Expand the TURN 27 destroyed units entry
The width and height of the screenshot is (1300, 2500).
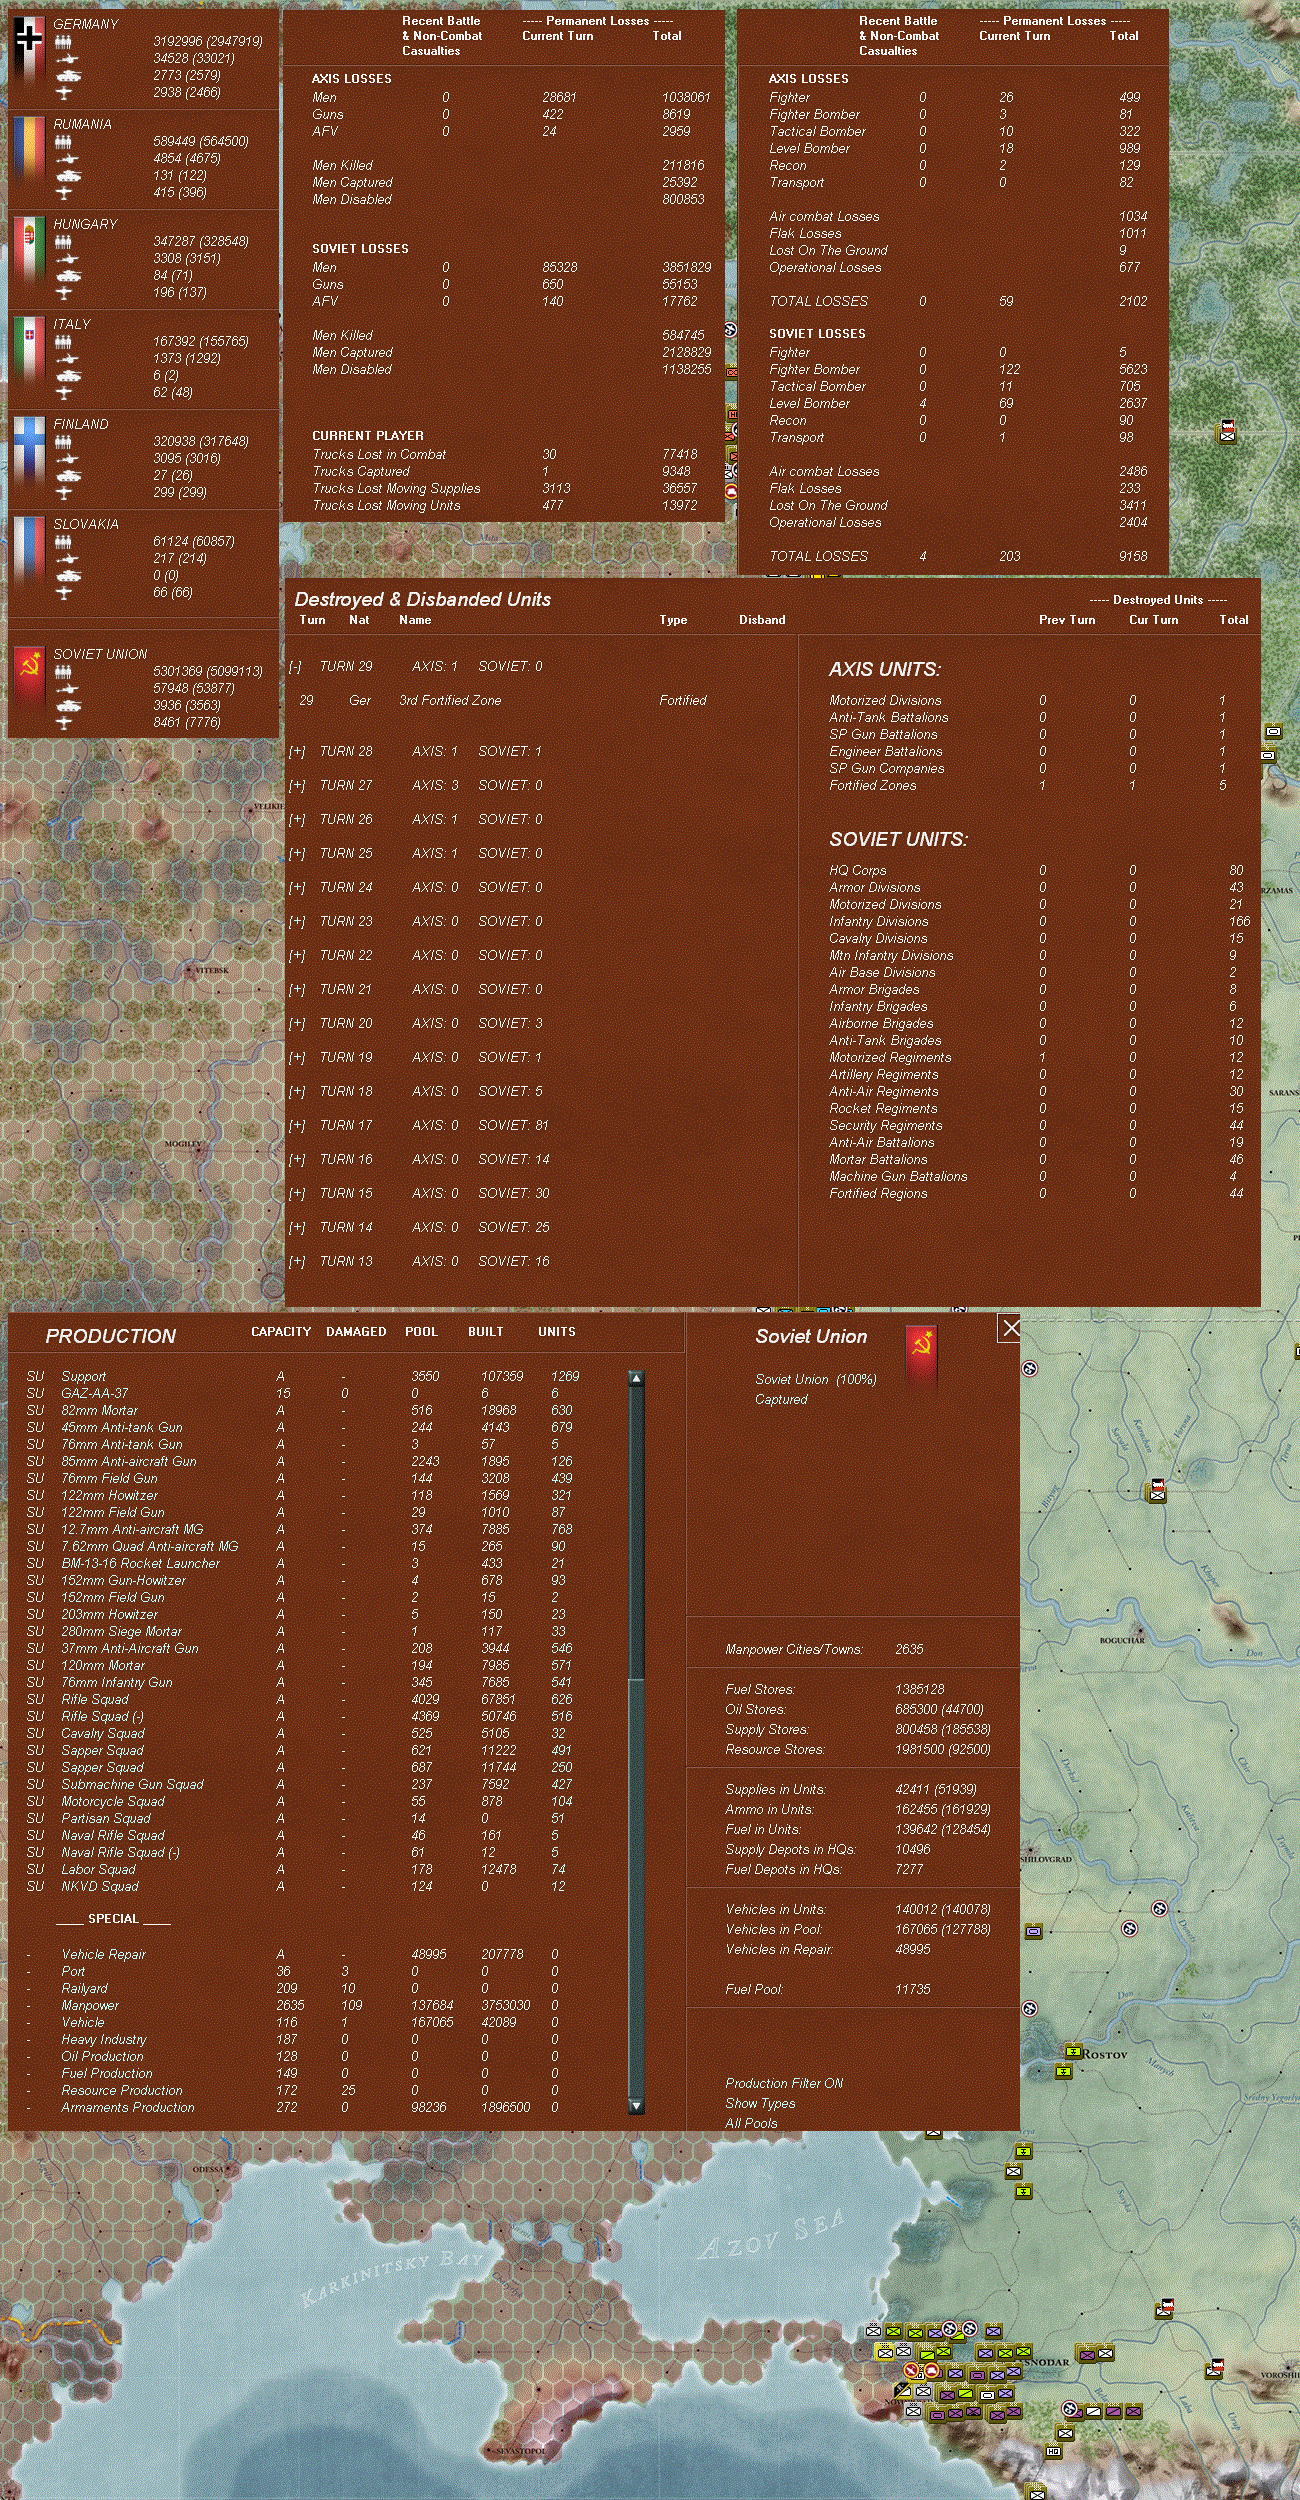click(297, 786)
